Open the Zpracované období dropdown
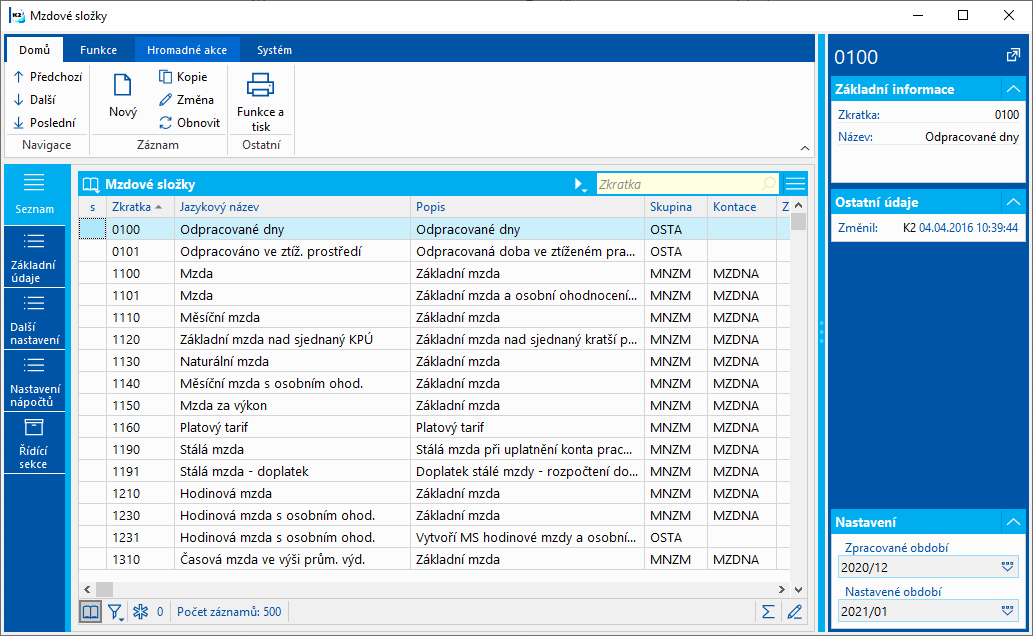 tap(1007, 568)
